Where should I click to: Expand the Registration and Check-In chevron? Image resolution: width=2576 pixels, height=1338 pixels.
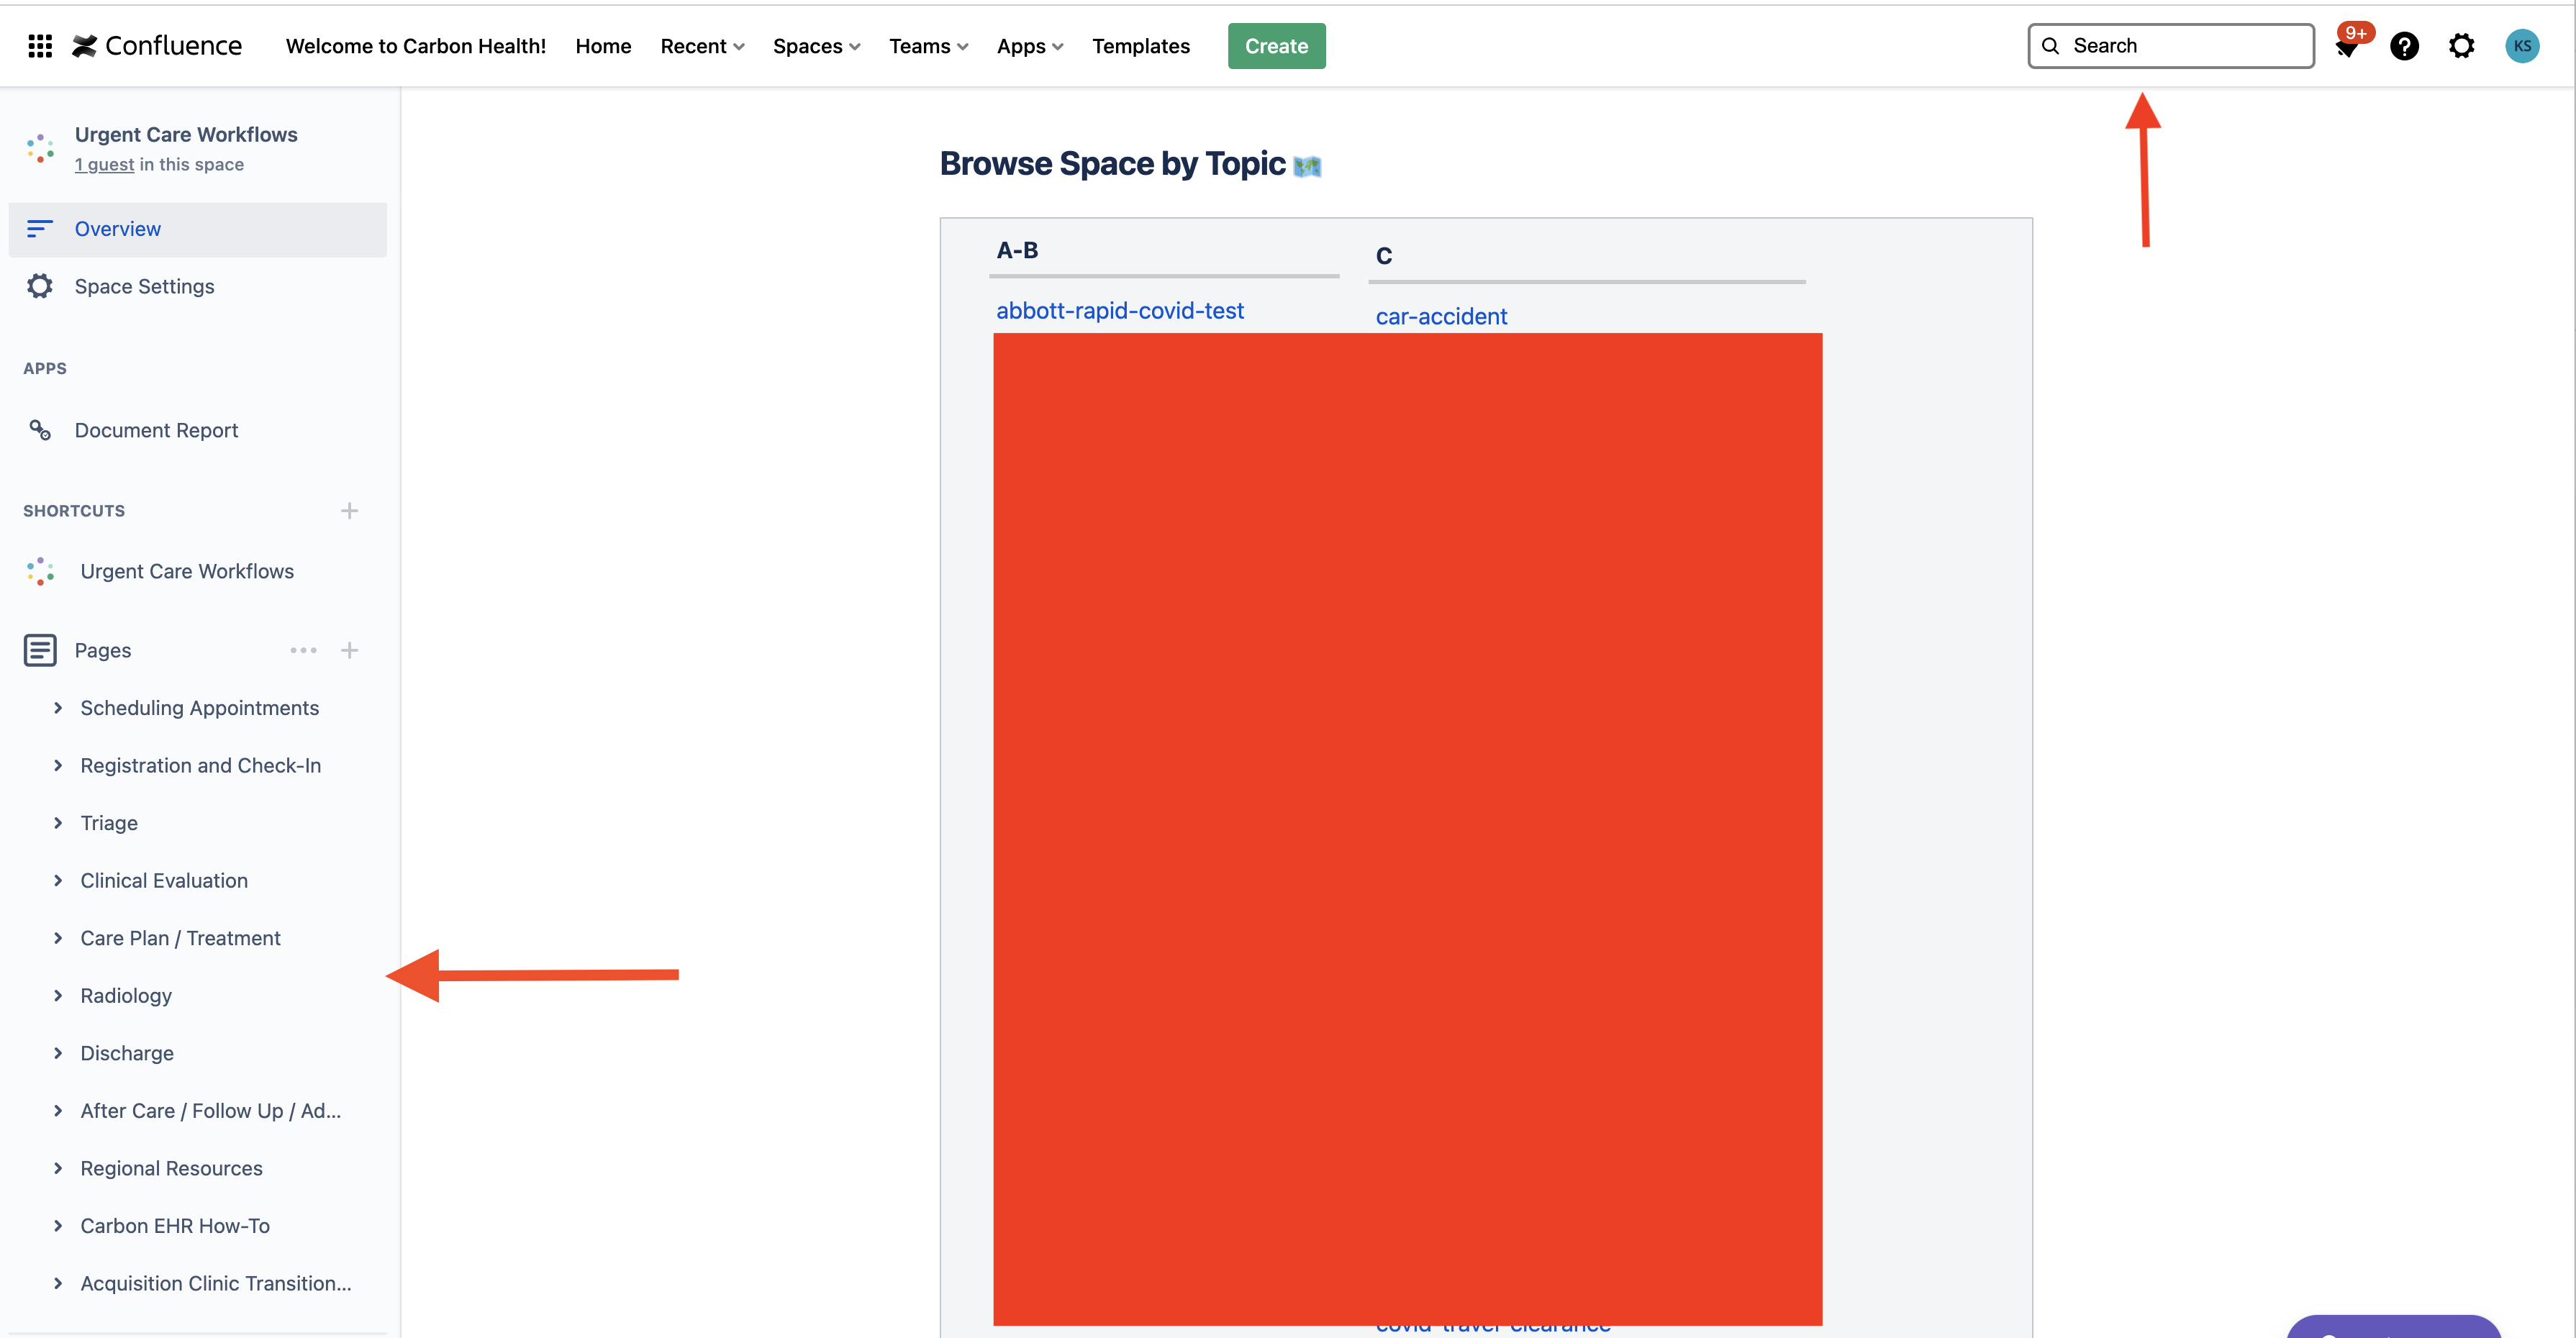click(x=58, y=765)
